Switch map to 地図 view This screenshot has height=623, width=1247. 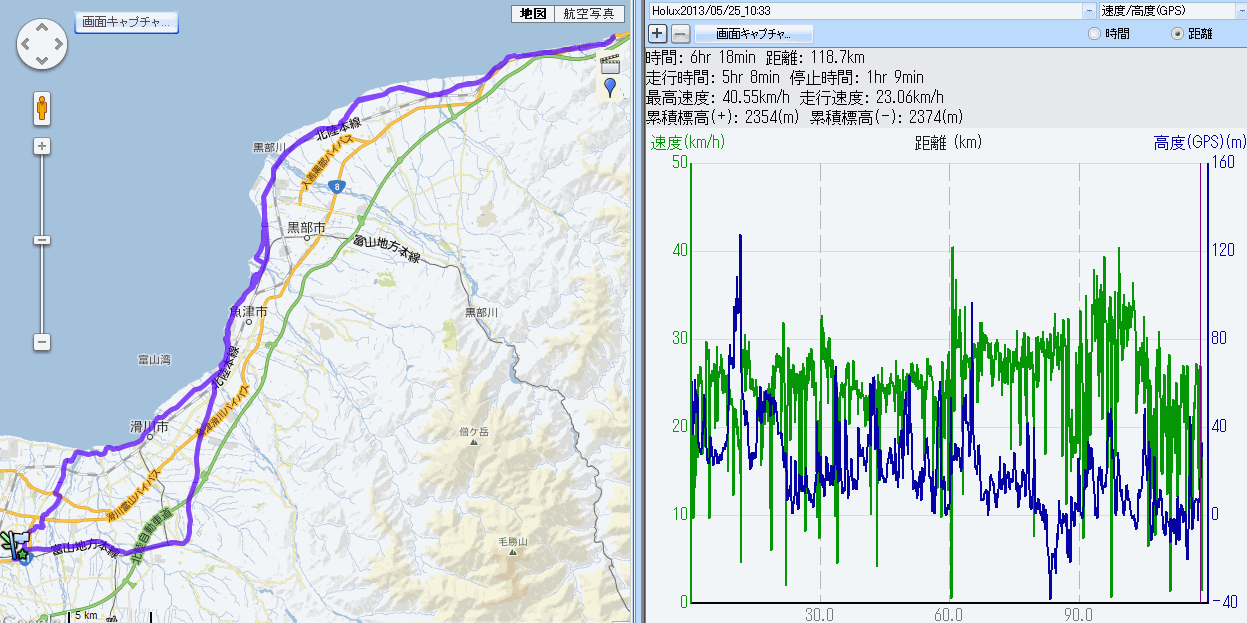(x=532, y=14)
